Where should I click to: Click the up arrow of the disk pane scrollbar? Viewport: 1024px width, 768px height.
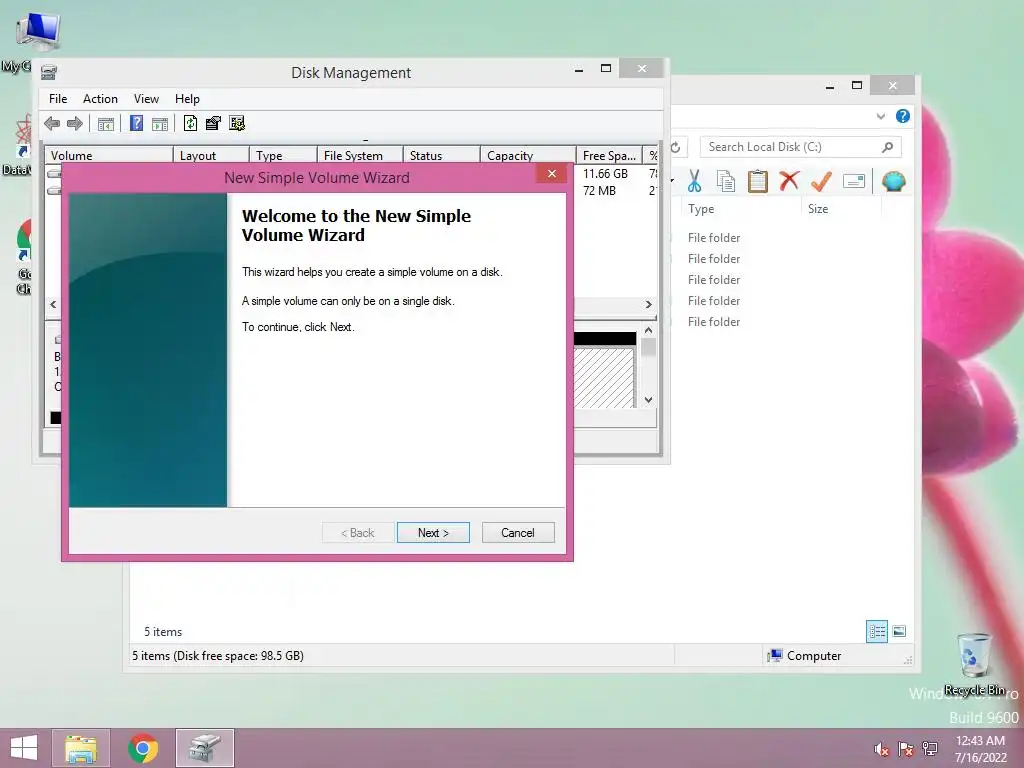648,330
